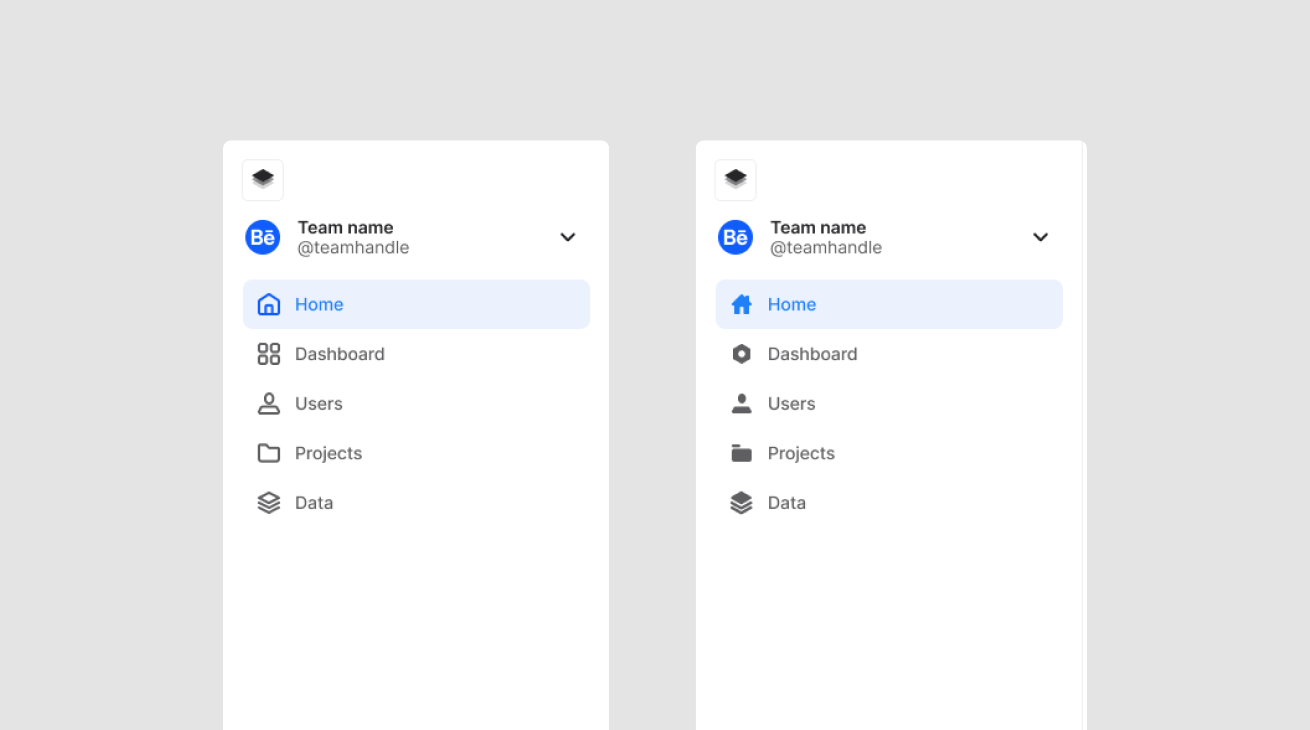Click the outlined Projects folder icon
The image size is (1310, 730).
[x=269, y=453]
